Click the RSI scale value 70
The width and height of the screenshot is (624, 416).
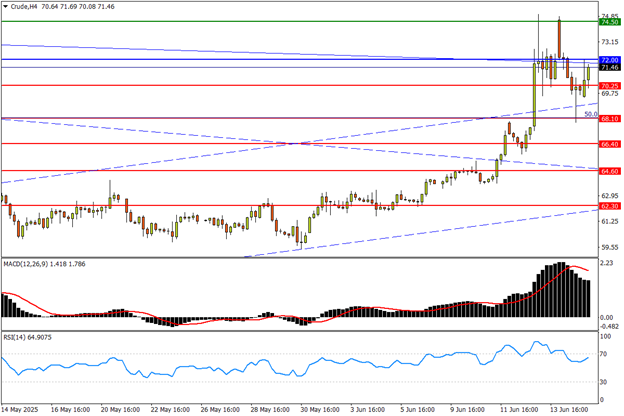pyautogui.click(x=603, y=354)
